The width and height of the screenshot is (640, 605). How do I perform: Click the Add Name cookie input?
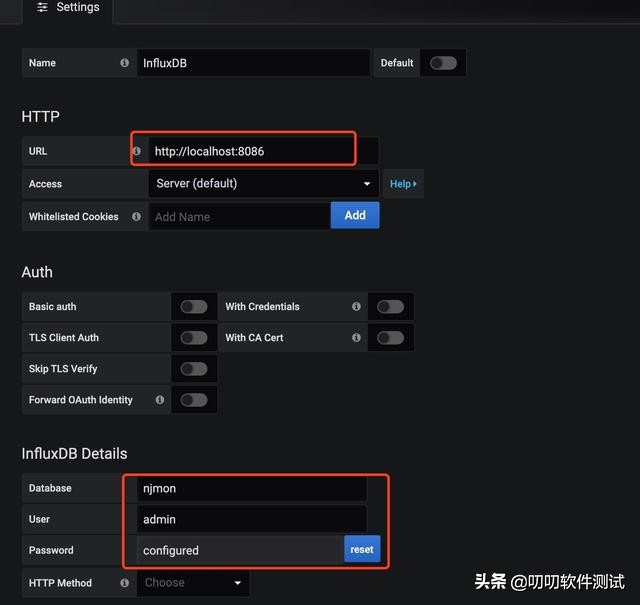(240, 216)
